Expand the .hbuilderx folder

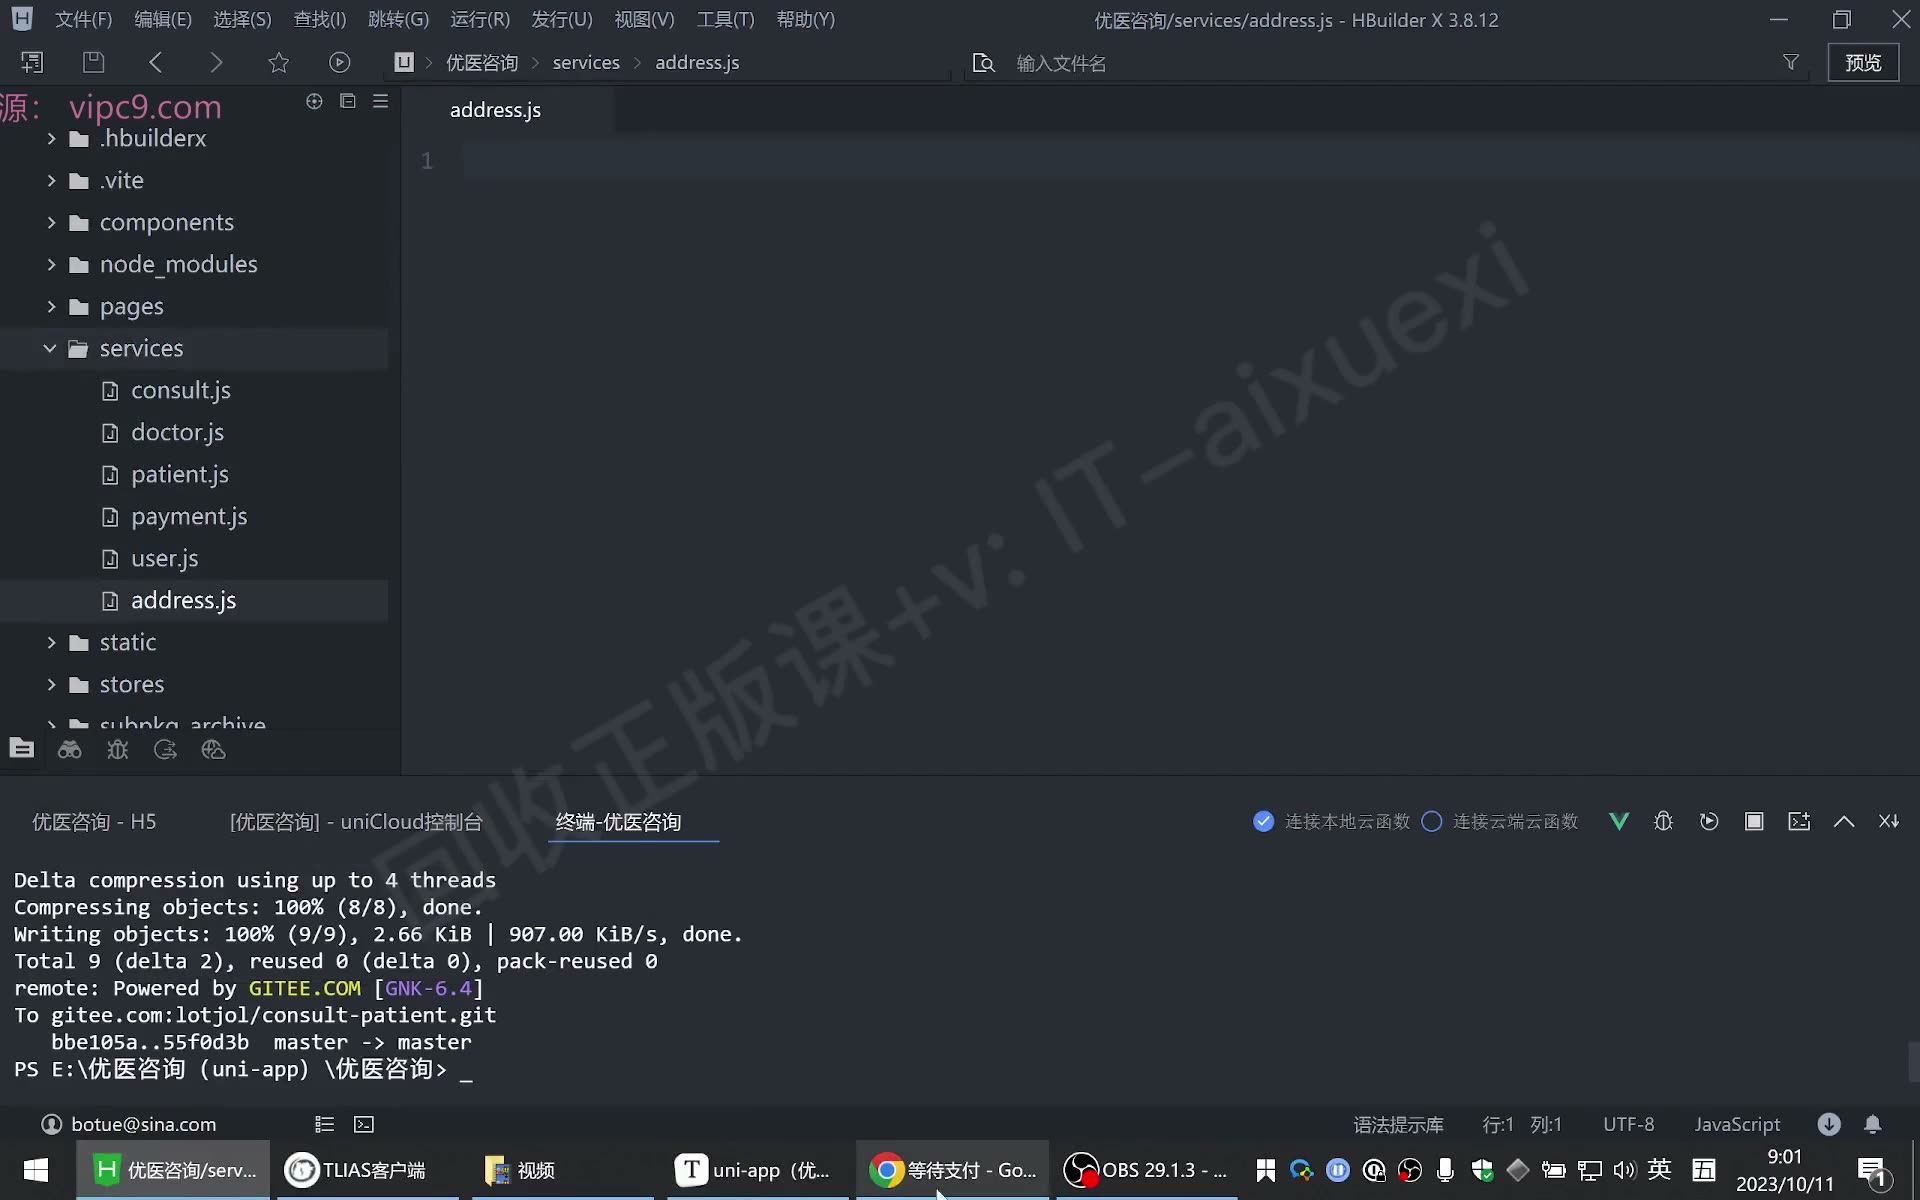pos(51,138)
